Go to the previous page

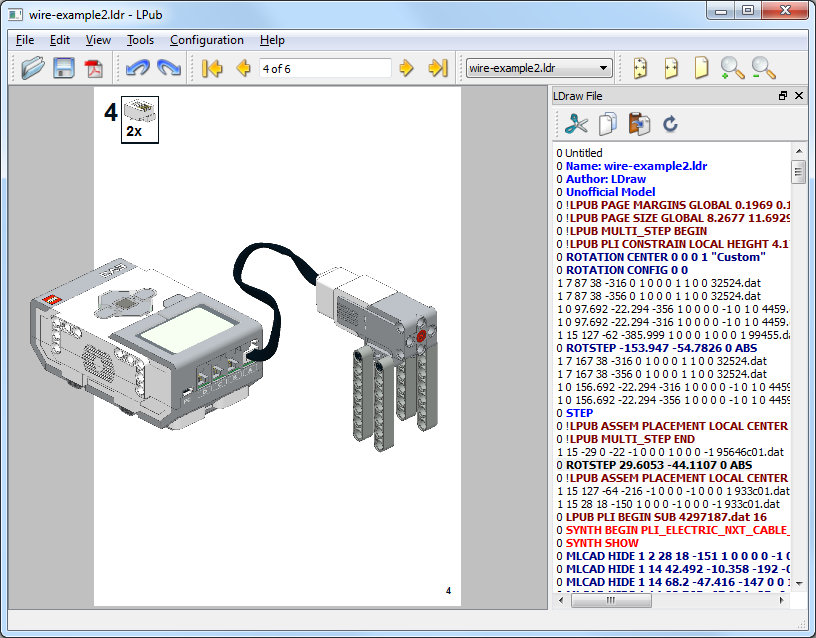(x=243, y=68)
